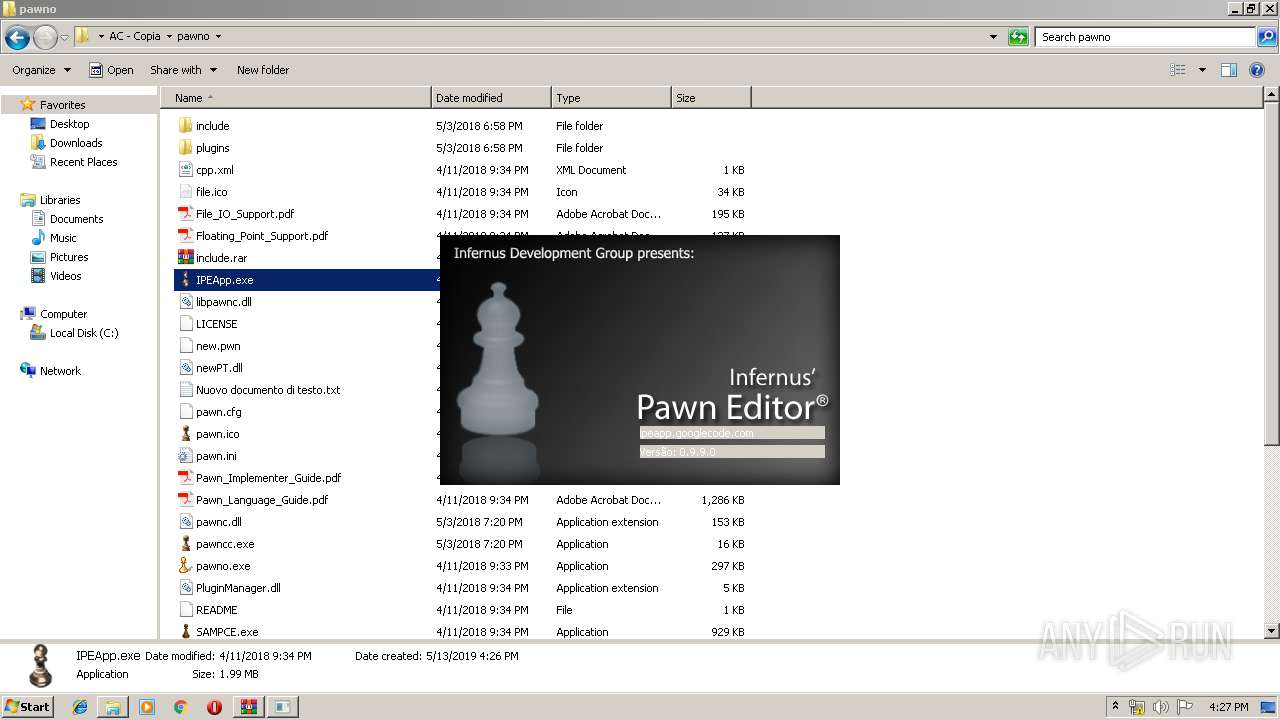Select Network in navigation pane
Screen dimensions: 1280x720
coord(60,371)
